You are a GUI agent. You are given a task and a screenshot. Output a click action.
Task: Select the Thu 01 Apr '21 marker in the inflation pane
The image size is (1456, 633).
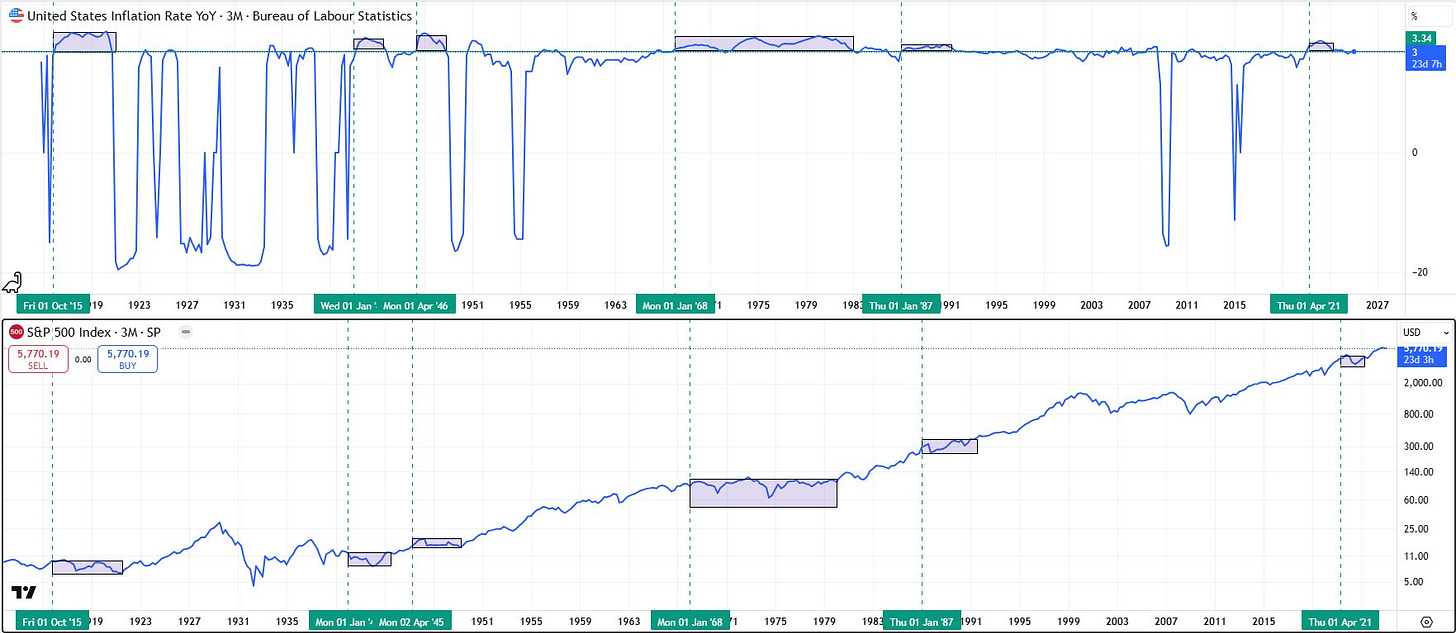tap(1309, 305)
